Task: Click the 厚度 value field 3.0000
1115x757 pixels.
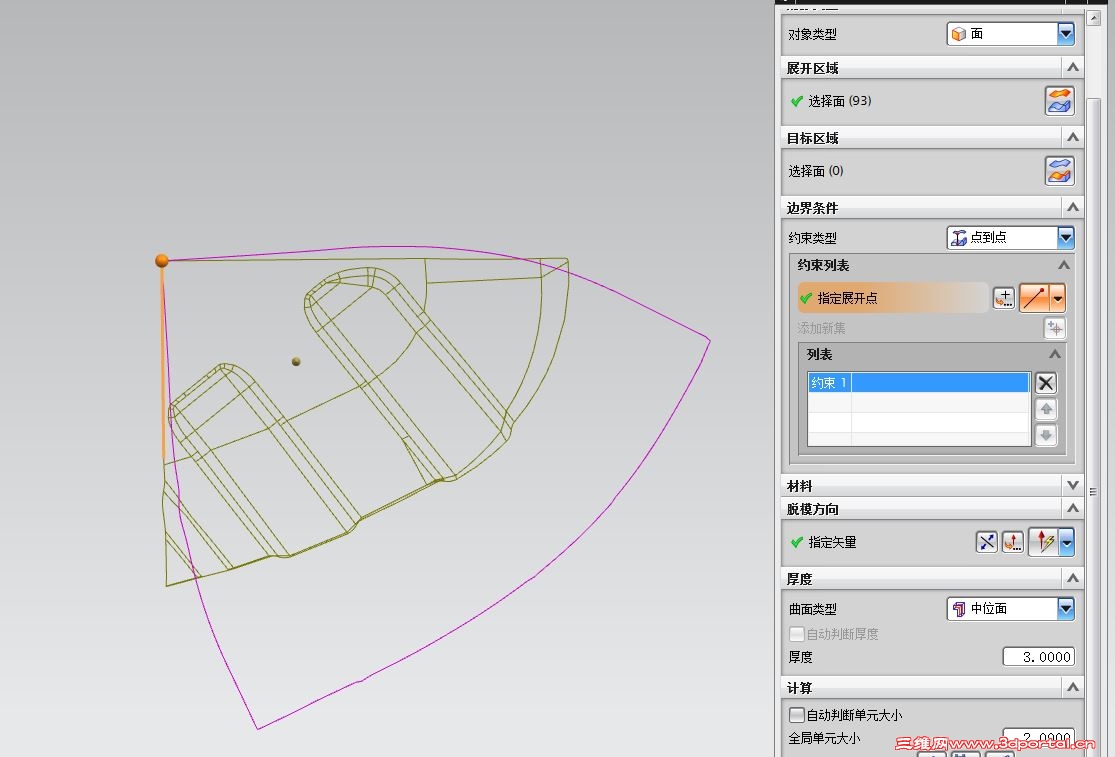Action: click(x=1038, y=657)
